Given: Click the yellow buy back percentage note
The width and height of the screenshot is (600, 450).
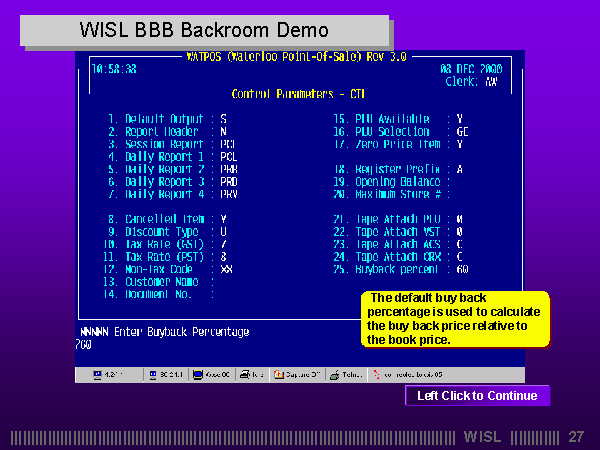Looking at the screenshot, I should pyautogui.click(x=455, y=319).
